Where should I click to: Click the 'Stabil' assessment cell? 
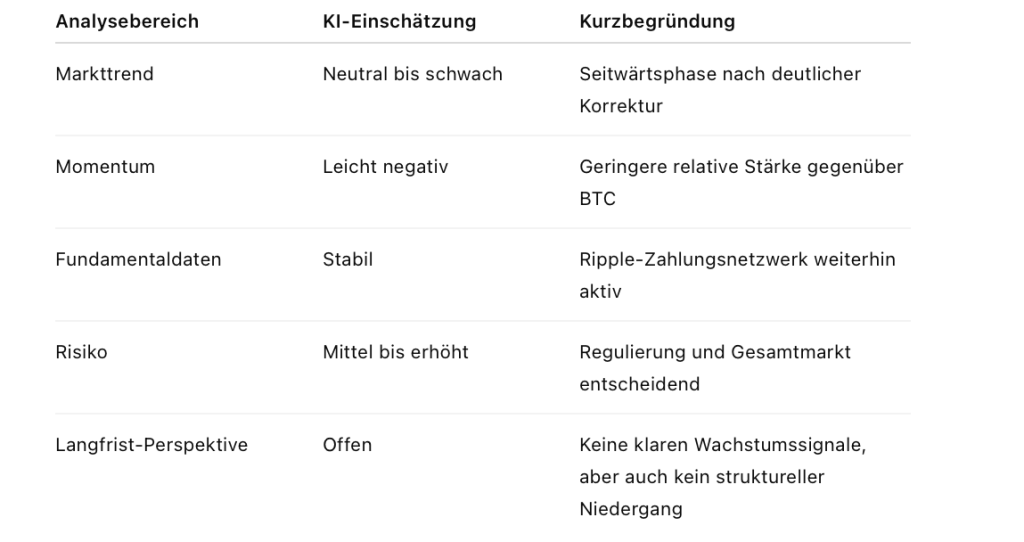(x=347, y=260)
